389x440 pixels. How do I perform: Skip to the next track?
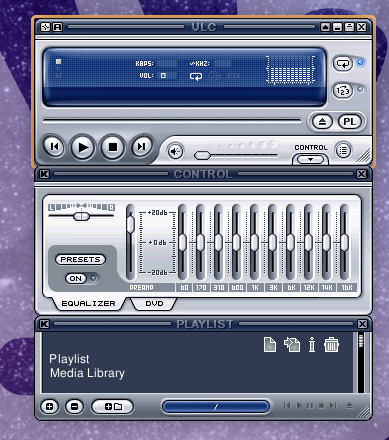(142, 146)
